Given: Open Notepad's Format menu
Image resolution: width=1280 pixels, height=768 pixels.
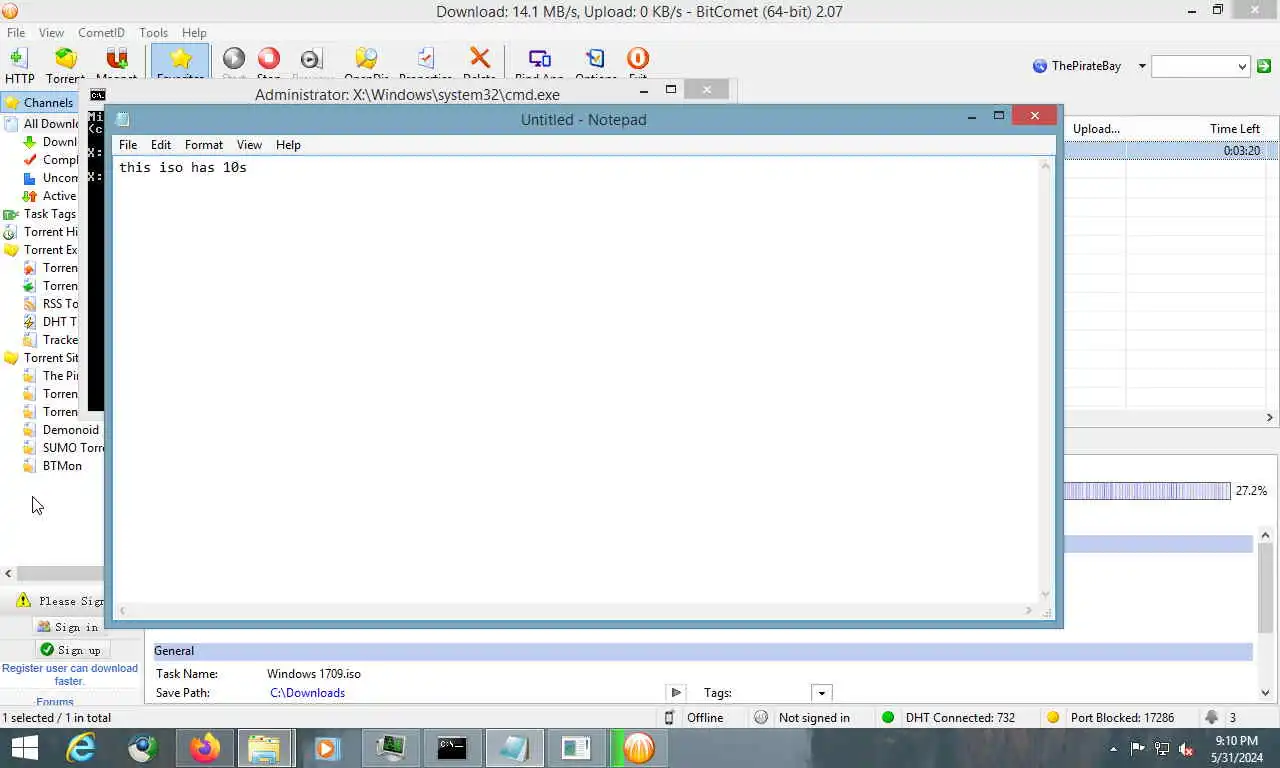Looking at the screenshot, I should (x=204, y=145).
